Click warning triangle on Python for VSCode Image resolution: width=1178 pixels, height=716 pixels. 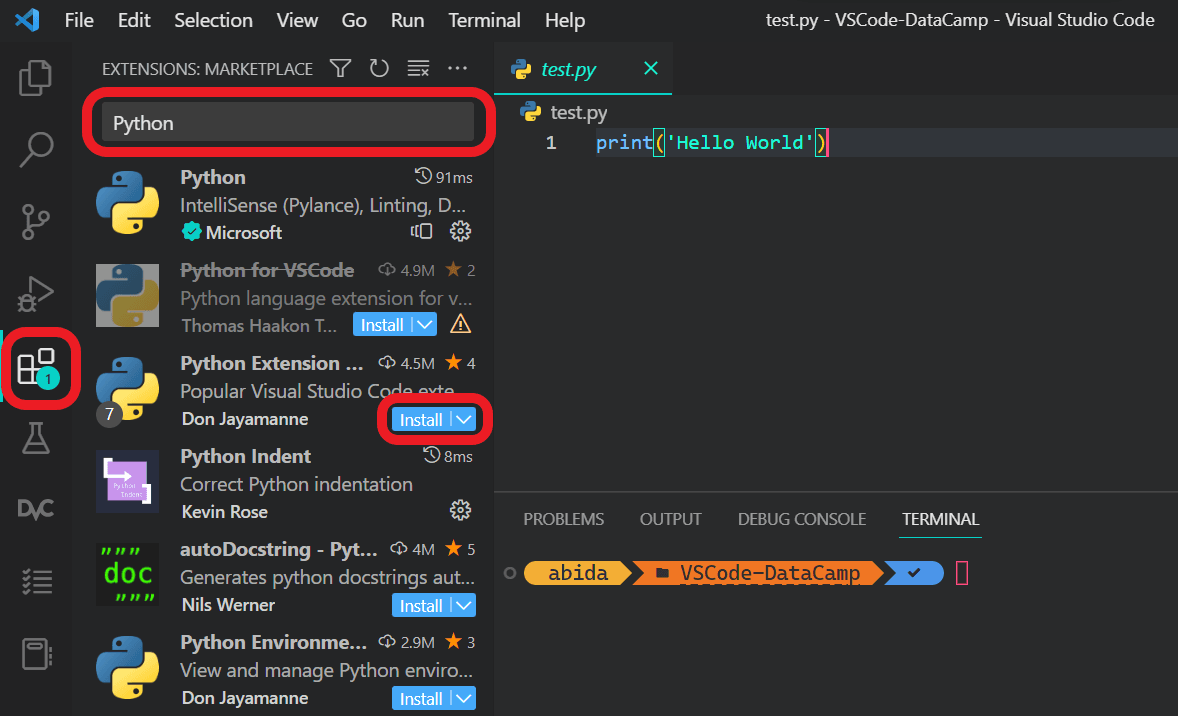click(x=460, y=324)
